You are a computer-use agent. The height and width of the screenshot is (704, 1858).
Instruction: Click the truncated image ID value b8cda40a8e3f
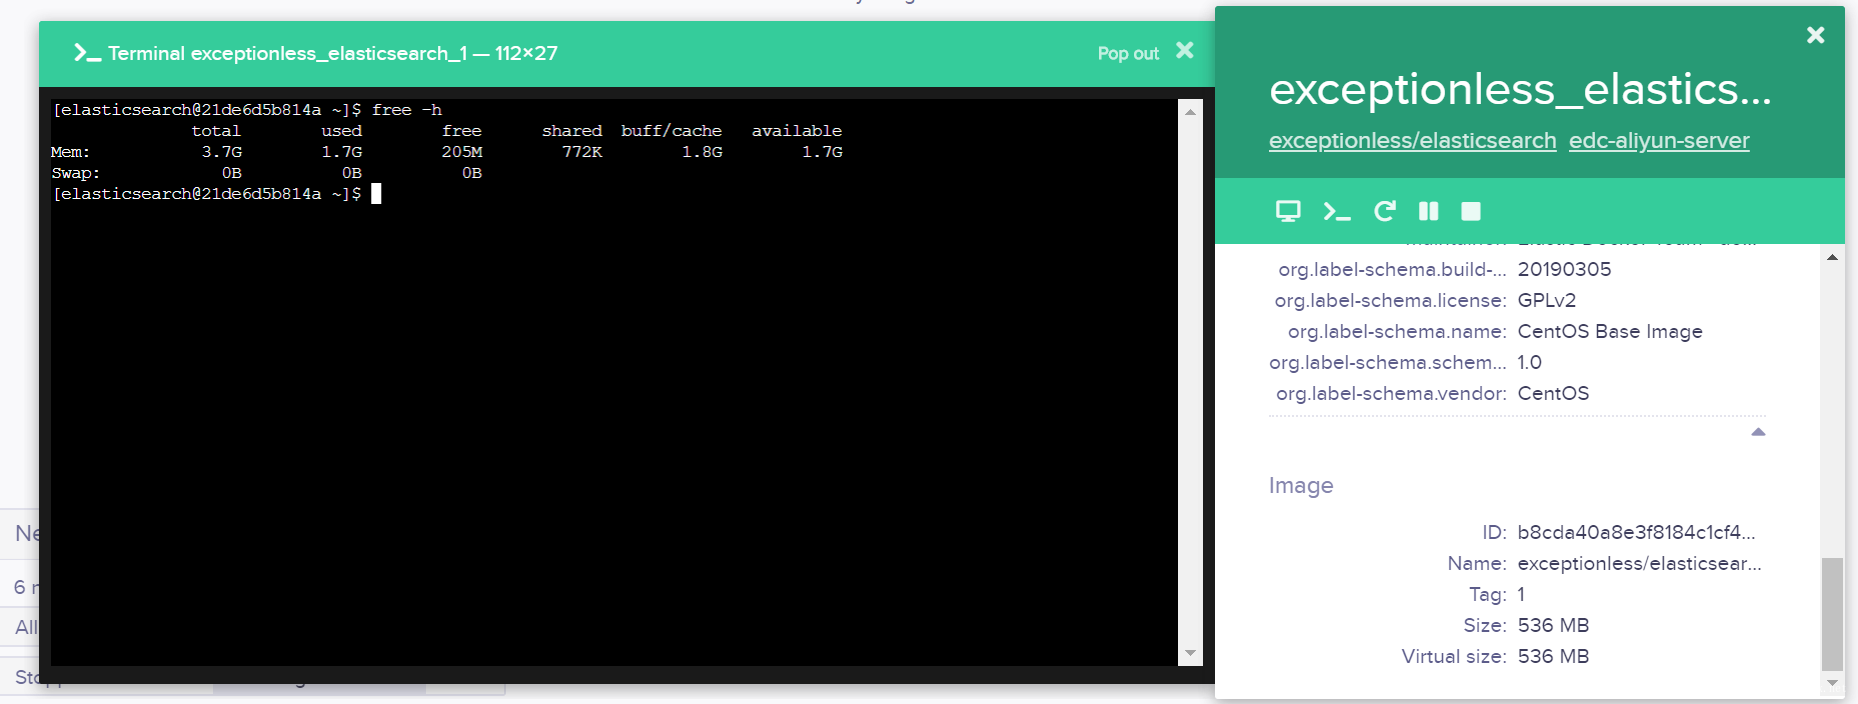[1636, 532]
